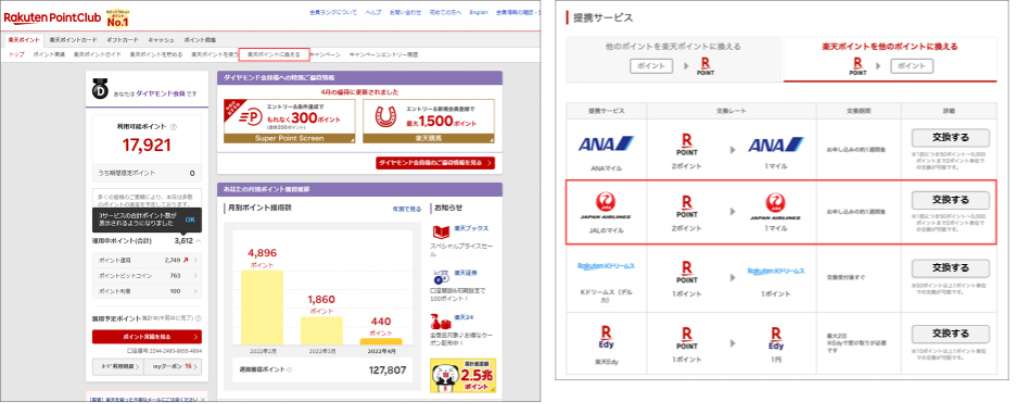Viewport: 1018px width, 404px height.
Task: Click the カード利用明細 button
Action: point(117,366)
